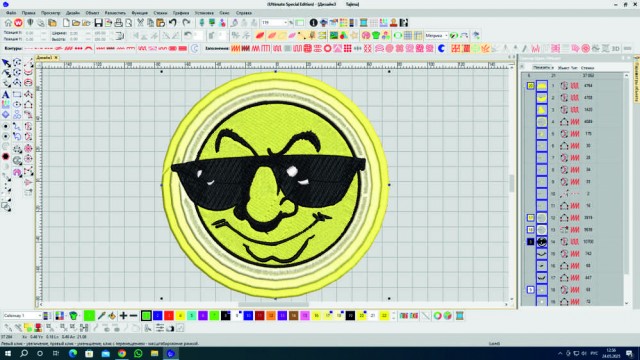This screenshot has height=360, width=640.
Task: Click the open folder icon
Action: coord(76,23)
